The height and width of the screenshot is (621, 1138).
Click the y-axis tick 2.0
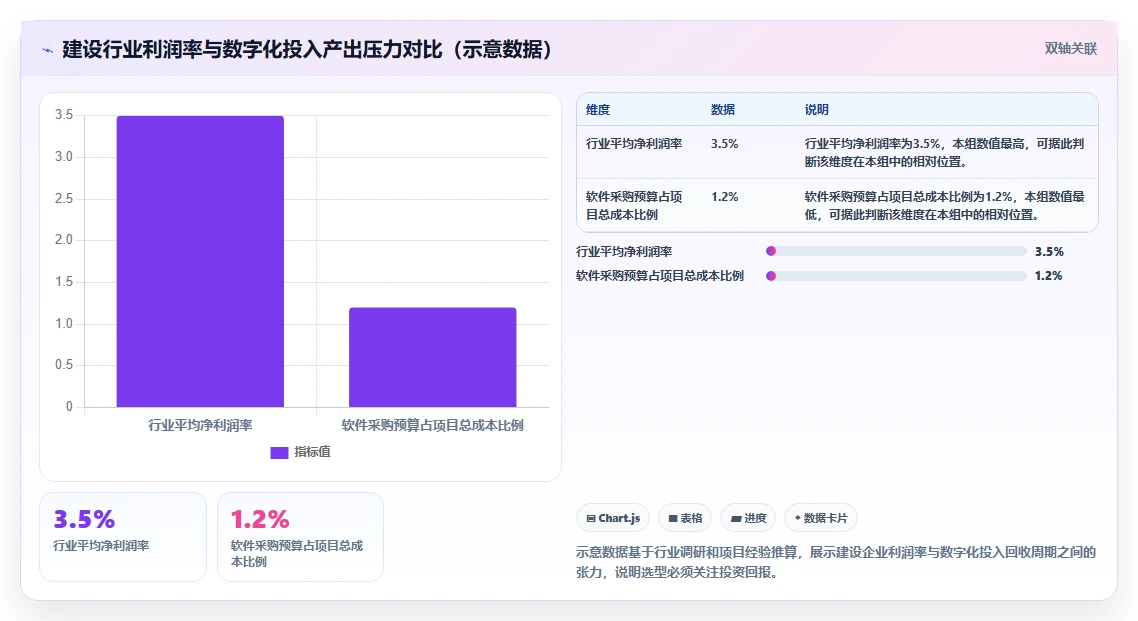click(x=64, y=239)
